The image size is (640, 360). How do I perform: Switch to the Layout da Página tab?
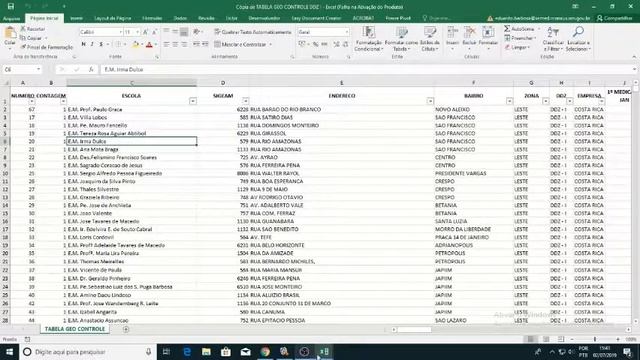[x=113, y=18]
